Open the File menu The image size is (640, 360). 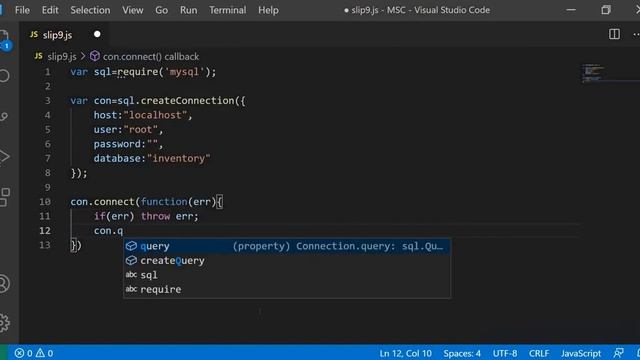pyautogui.click(x=22, y=10)
